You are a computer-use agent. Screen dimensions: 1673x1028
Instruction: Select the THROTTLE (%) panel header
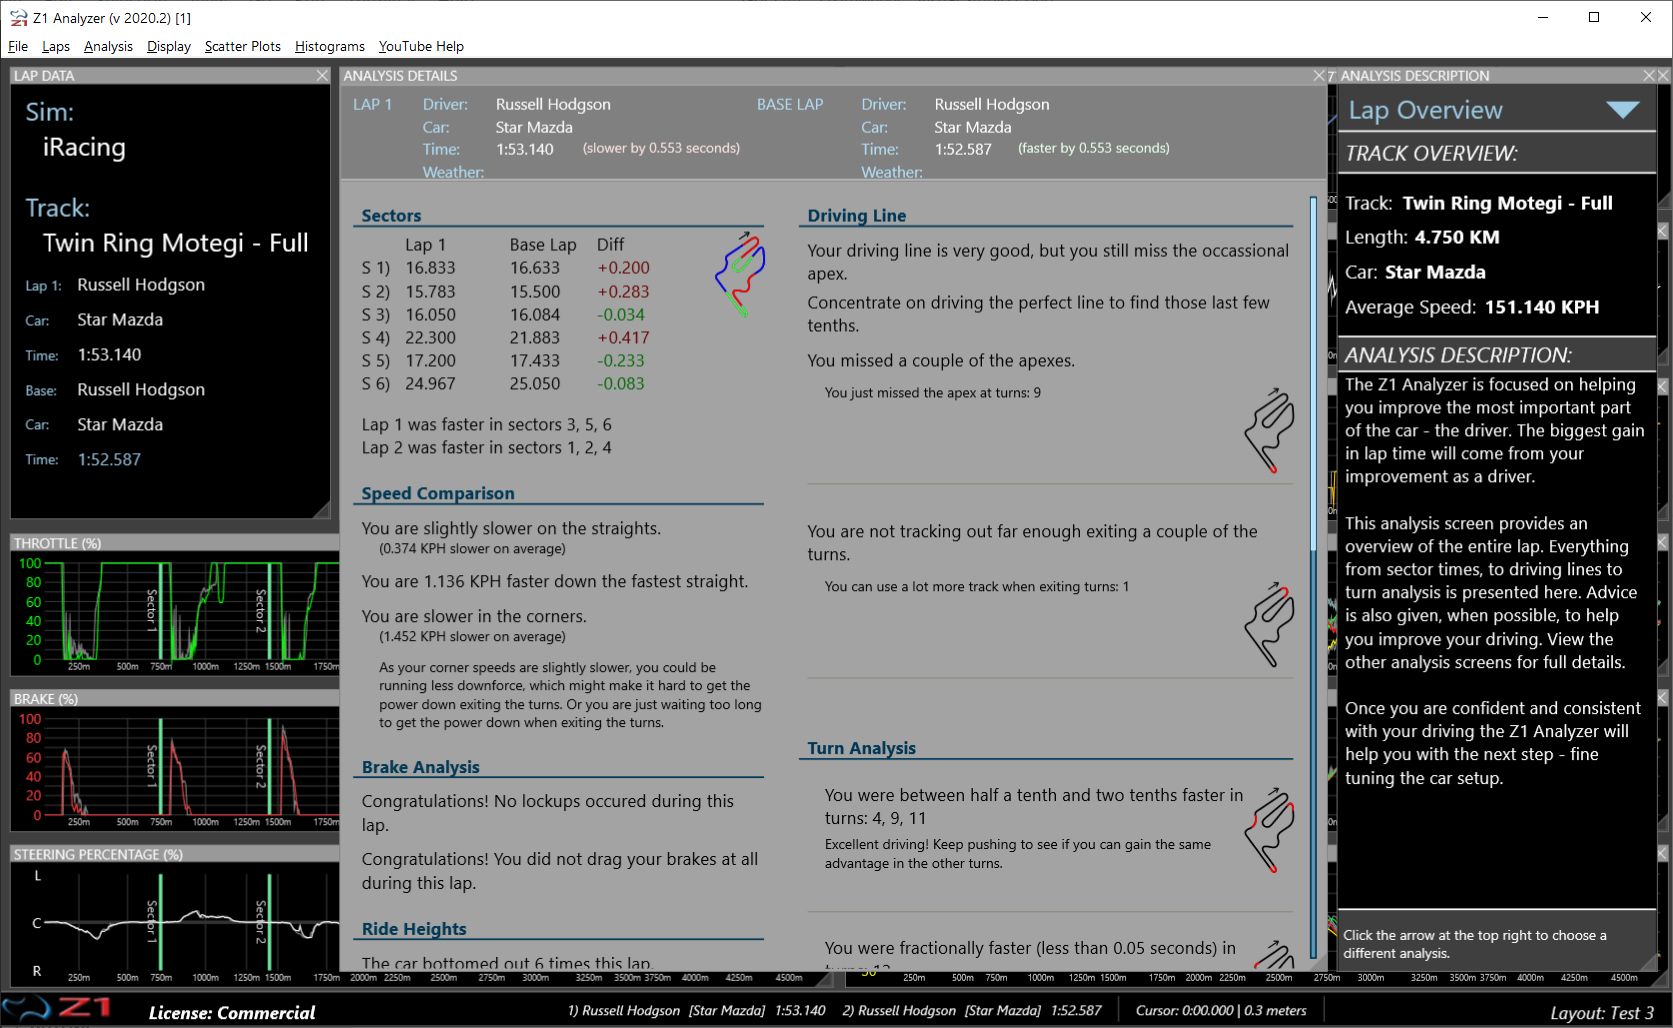click(174, 543)
